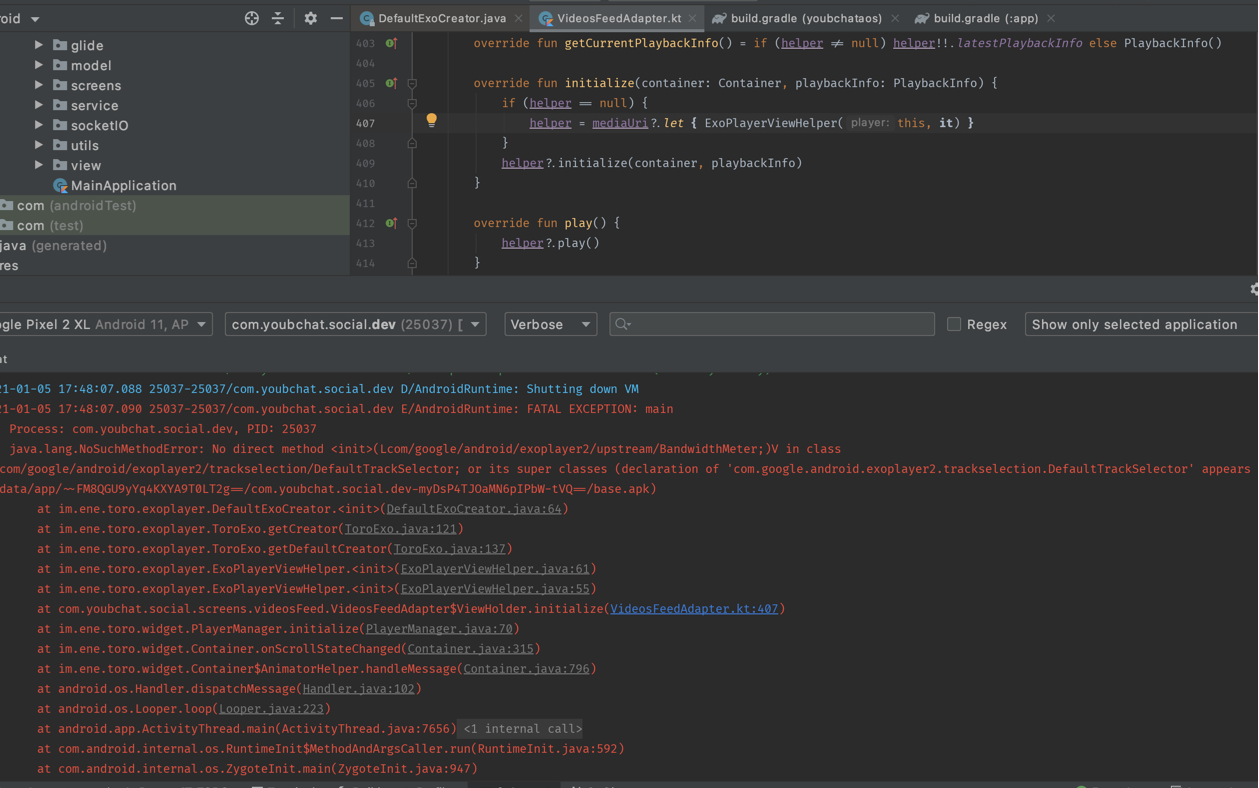Click MainApplication class icon
Image resolution: width=1259 pixels, height=788 pixels.
60,185
